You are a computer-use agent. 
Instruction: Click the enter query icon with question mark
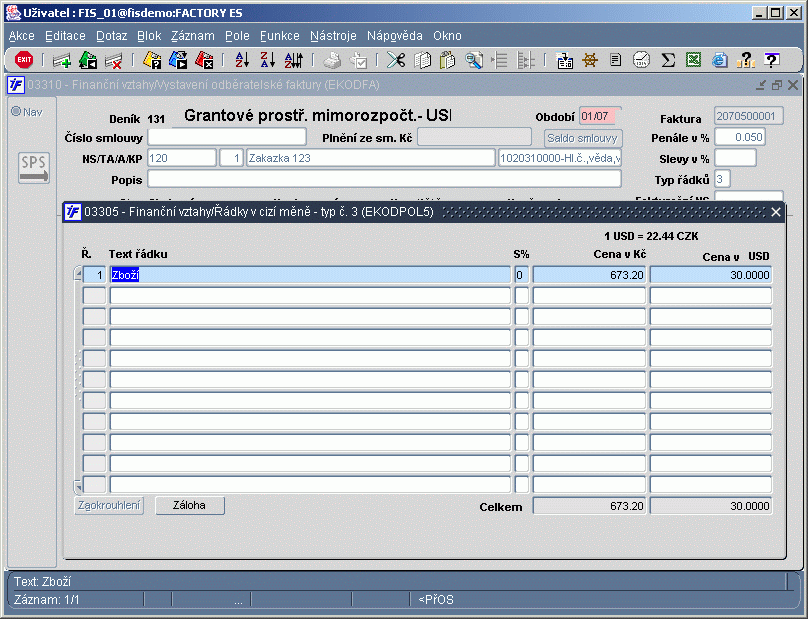point(152,61)
